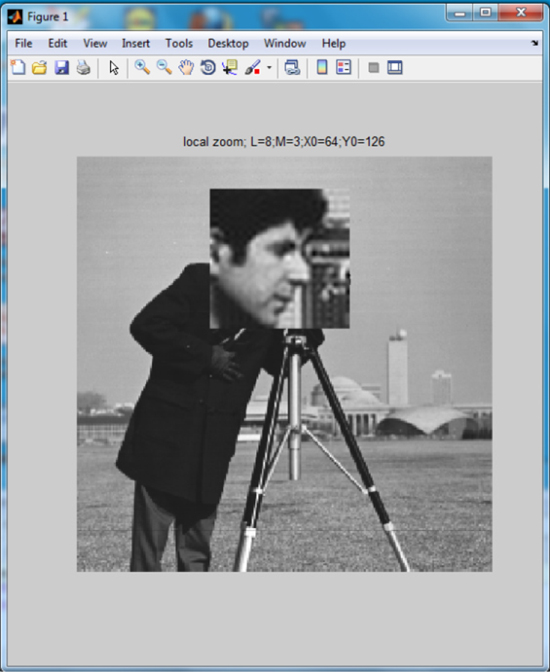Minimize the Figure 1 window

[x=460, y=12]
